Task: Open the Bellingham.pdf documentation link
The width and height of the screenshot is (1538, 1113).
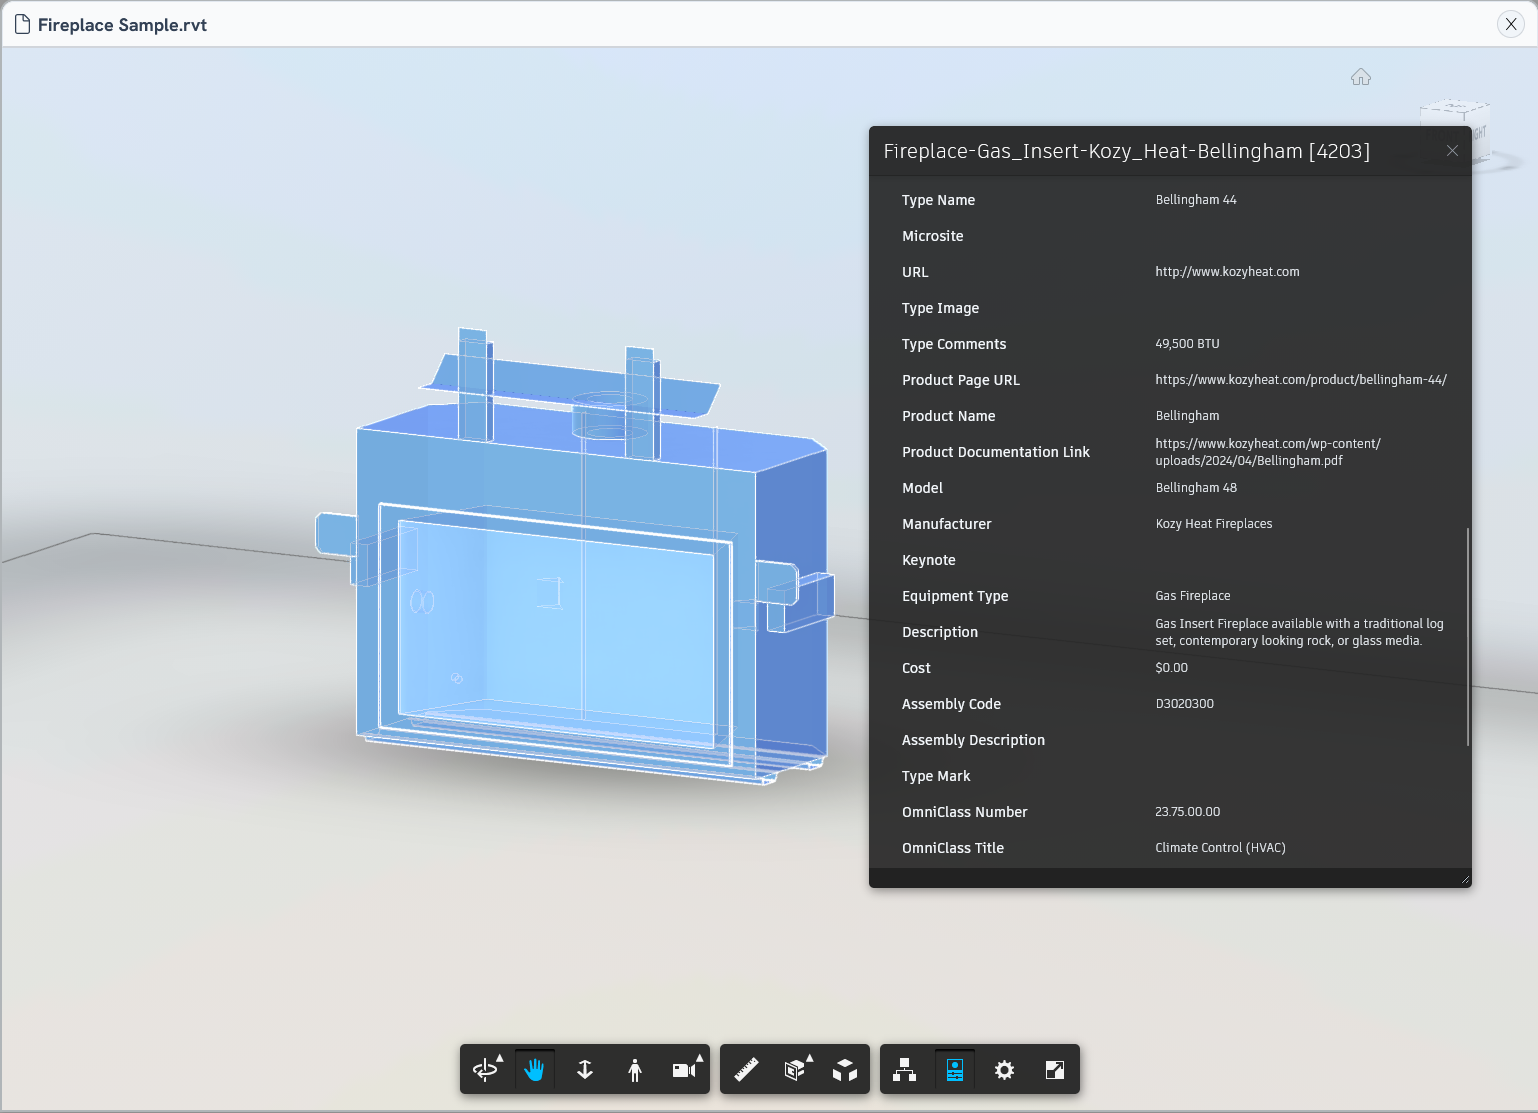Action: point(1268,452)
